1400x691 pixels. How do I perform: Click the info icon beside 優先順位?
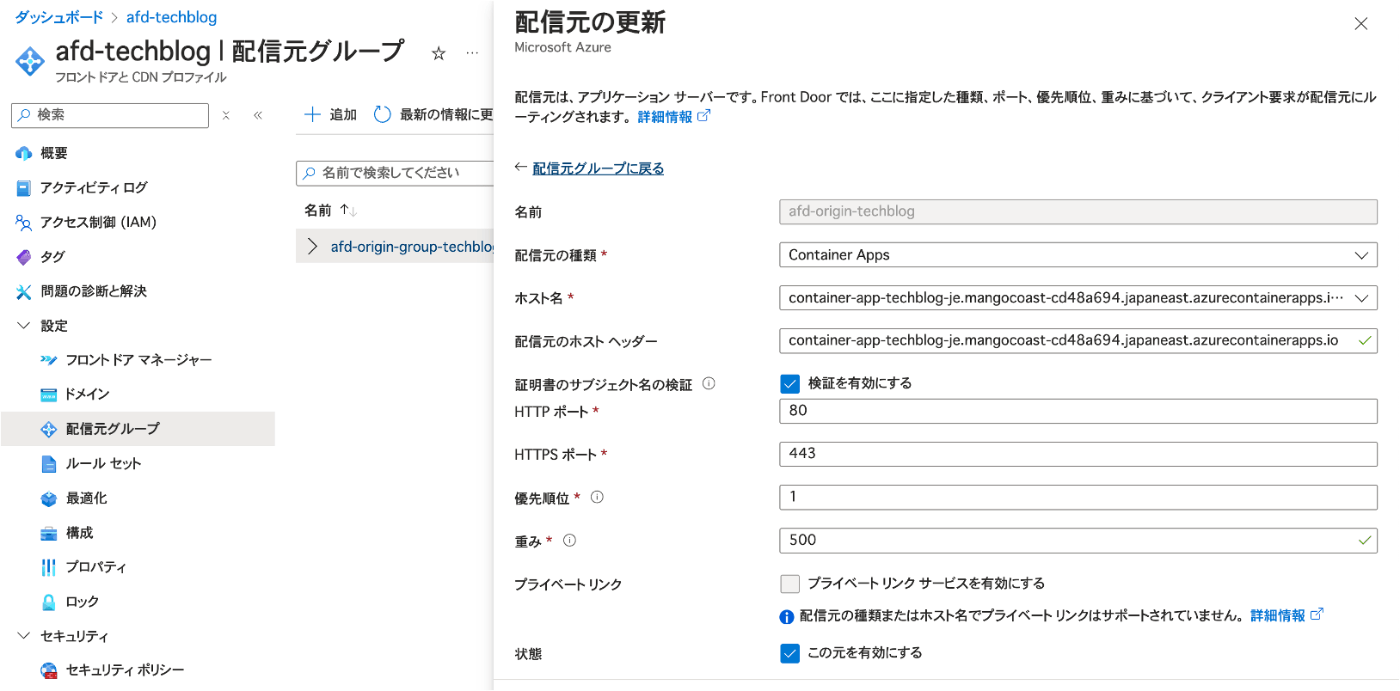tap(597, 497)
